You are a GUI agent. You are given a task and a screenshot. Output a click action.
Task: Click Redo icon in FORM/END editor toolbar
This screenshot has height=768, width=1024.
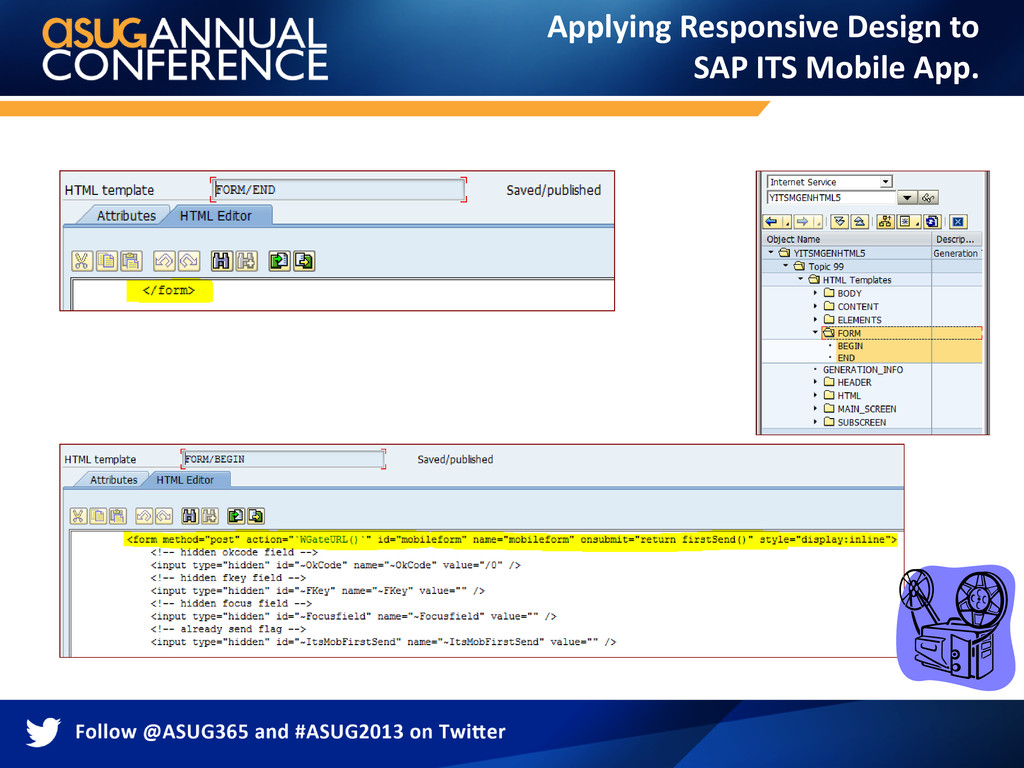tap(189, 261)
